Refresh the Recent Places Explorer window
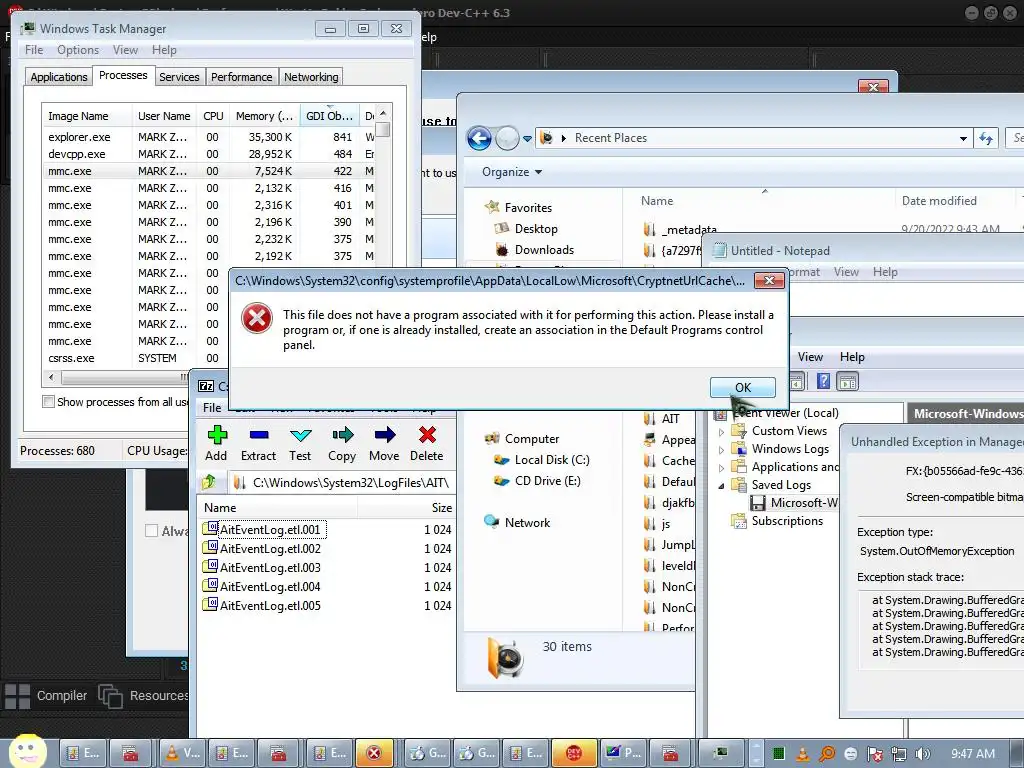The height and width of the screenshot is (768, 1024). click(x=985, y=138)
